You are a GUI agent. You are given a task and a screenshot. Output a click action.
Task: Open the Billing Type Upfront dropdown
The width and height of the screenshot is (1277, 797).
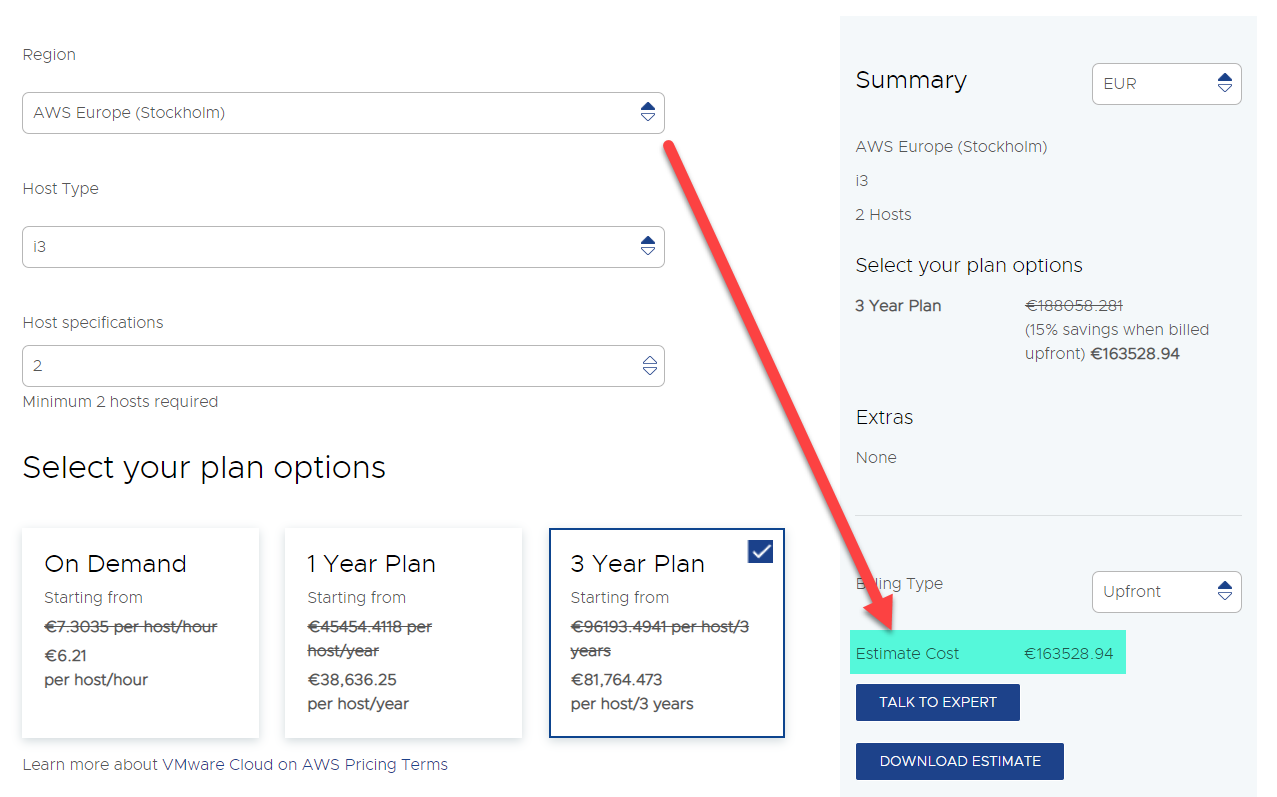click(1155, 592)
